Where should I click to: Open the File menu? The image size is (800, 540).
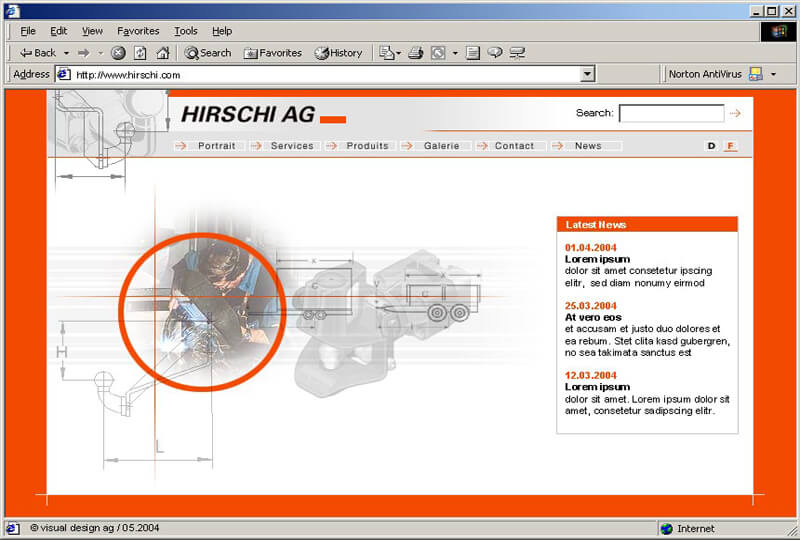coord(28,31)
